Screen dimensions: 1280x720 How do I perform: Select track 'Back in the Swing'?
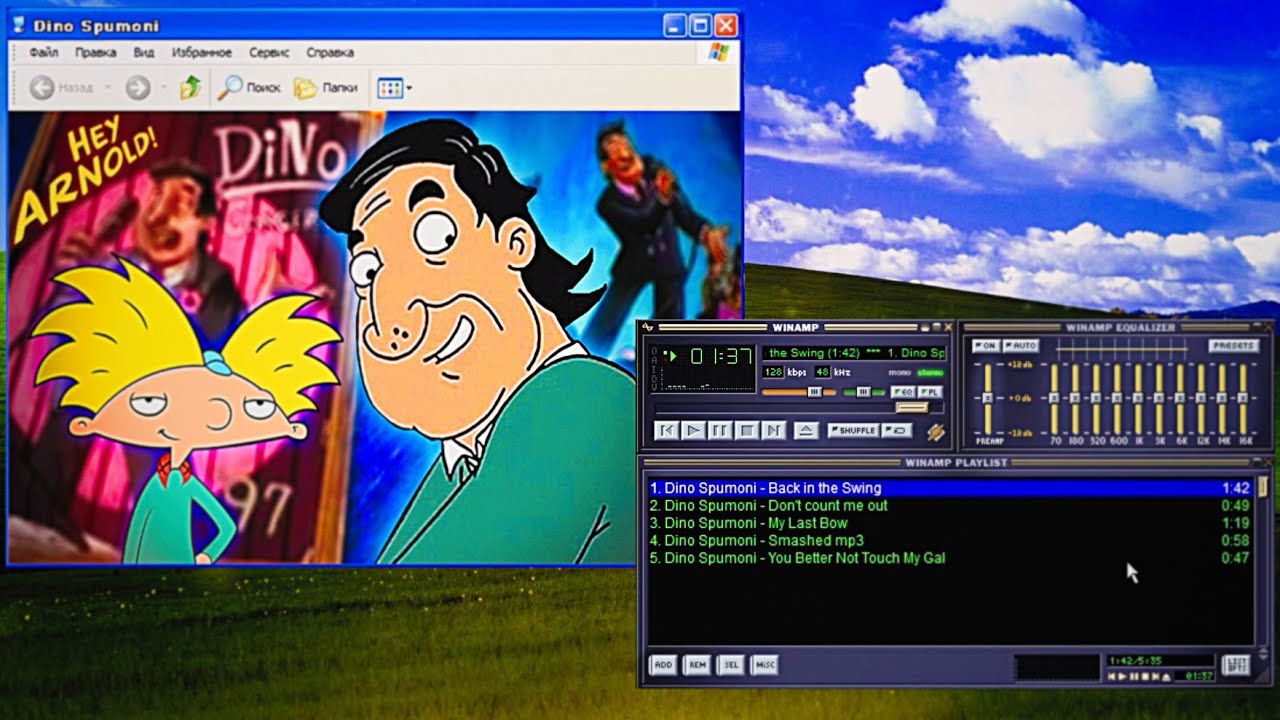click(950, 488)
